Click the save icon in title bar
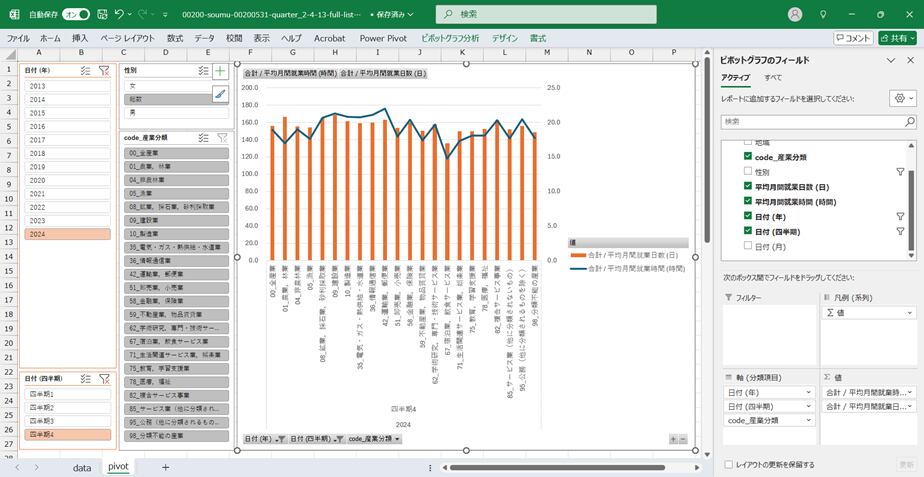This screenshot has width=924, height=477. pyautogui.click(x=100, y=15)
